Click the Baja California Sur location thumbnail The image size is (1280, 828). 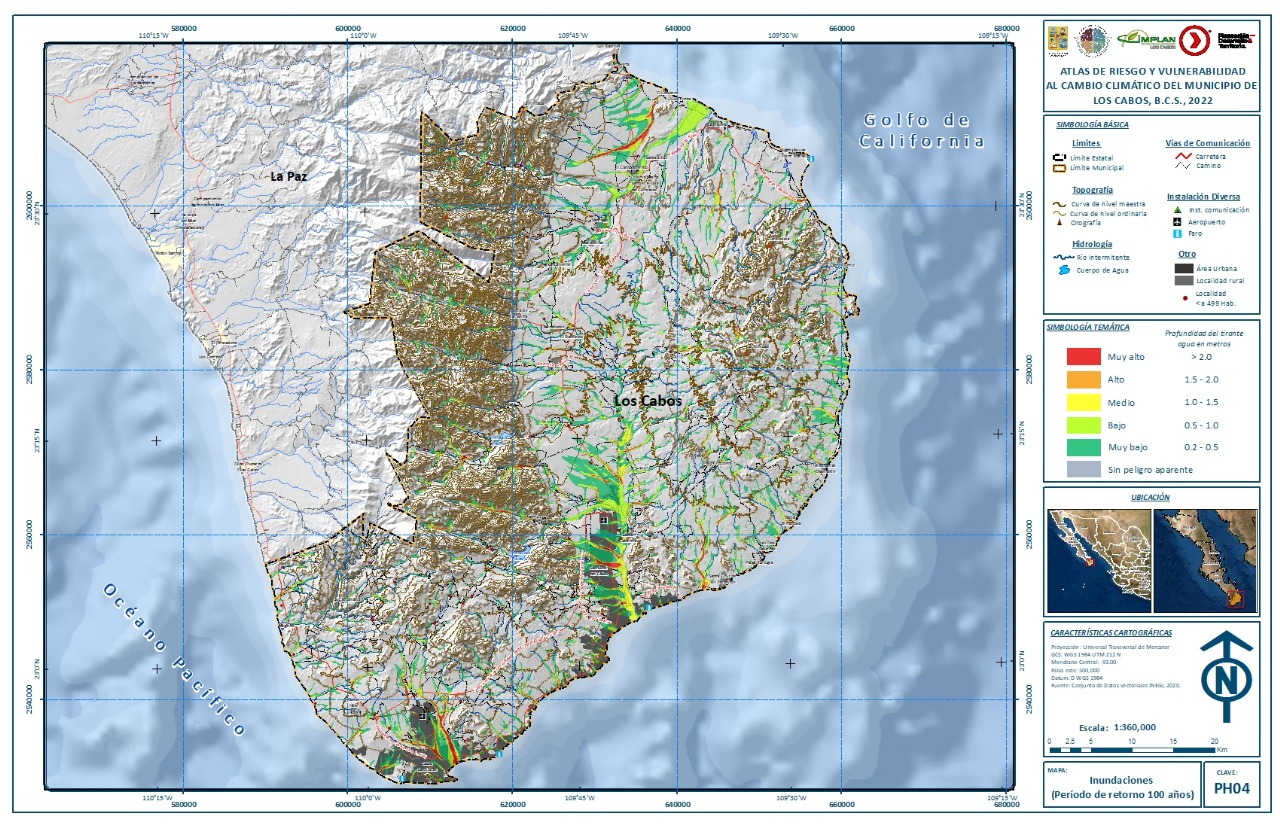coord(1204,560)
